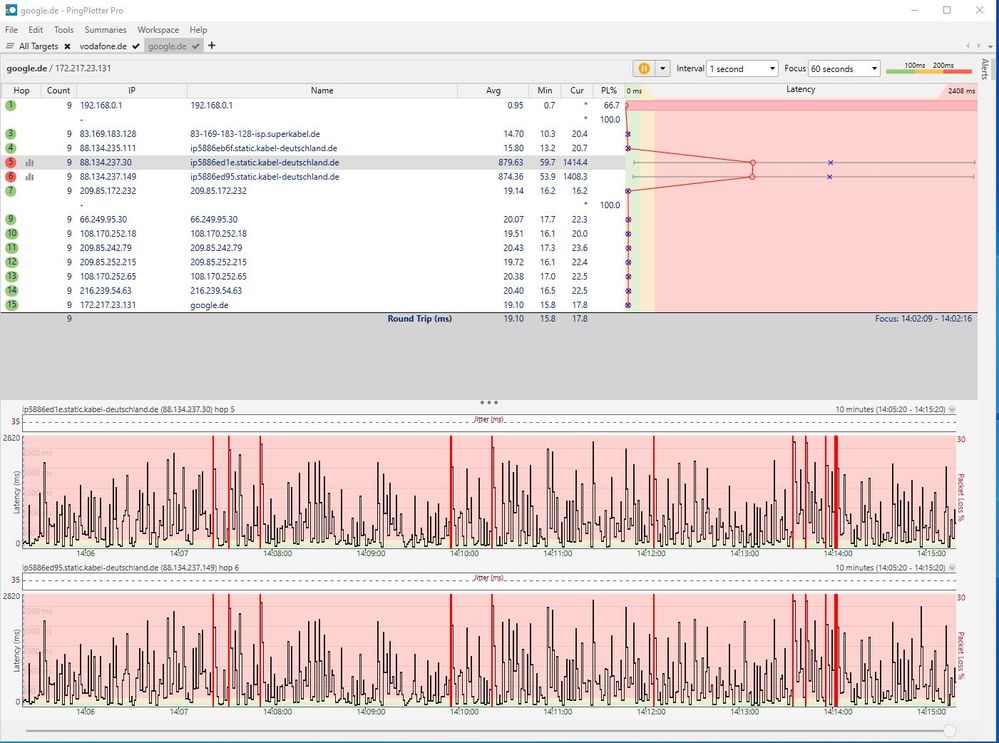Click the three-dot splitter above the graphs

point(489,402)
